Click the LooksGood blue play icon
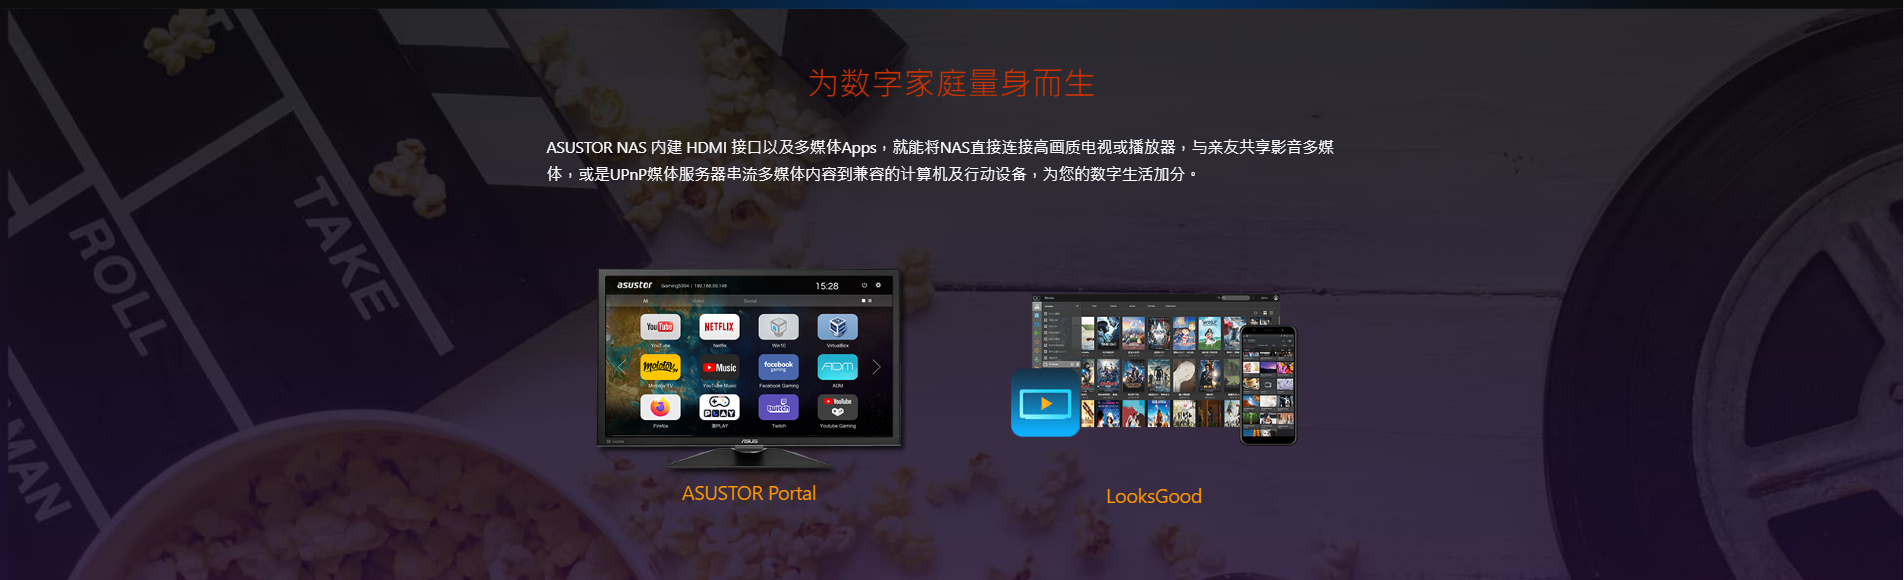This screenshot has height=580, width=1904. pyautogui.click(x=1045, y=403)
